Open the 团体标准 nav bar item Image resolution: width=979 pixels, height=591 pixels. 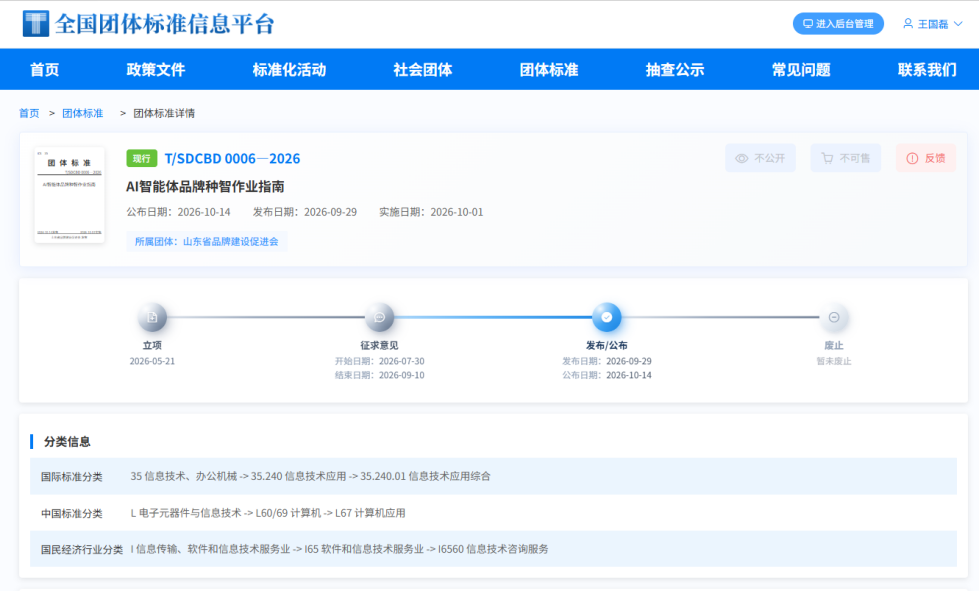click(x=549, y=69)
